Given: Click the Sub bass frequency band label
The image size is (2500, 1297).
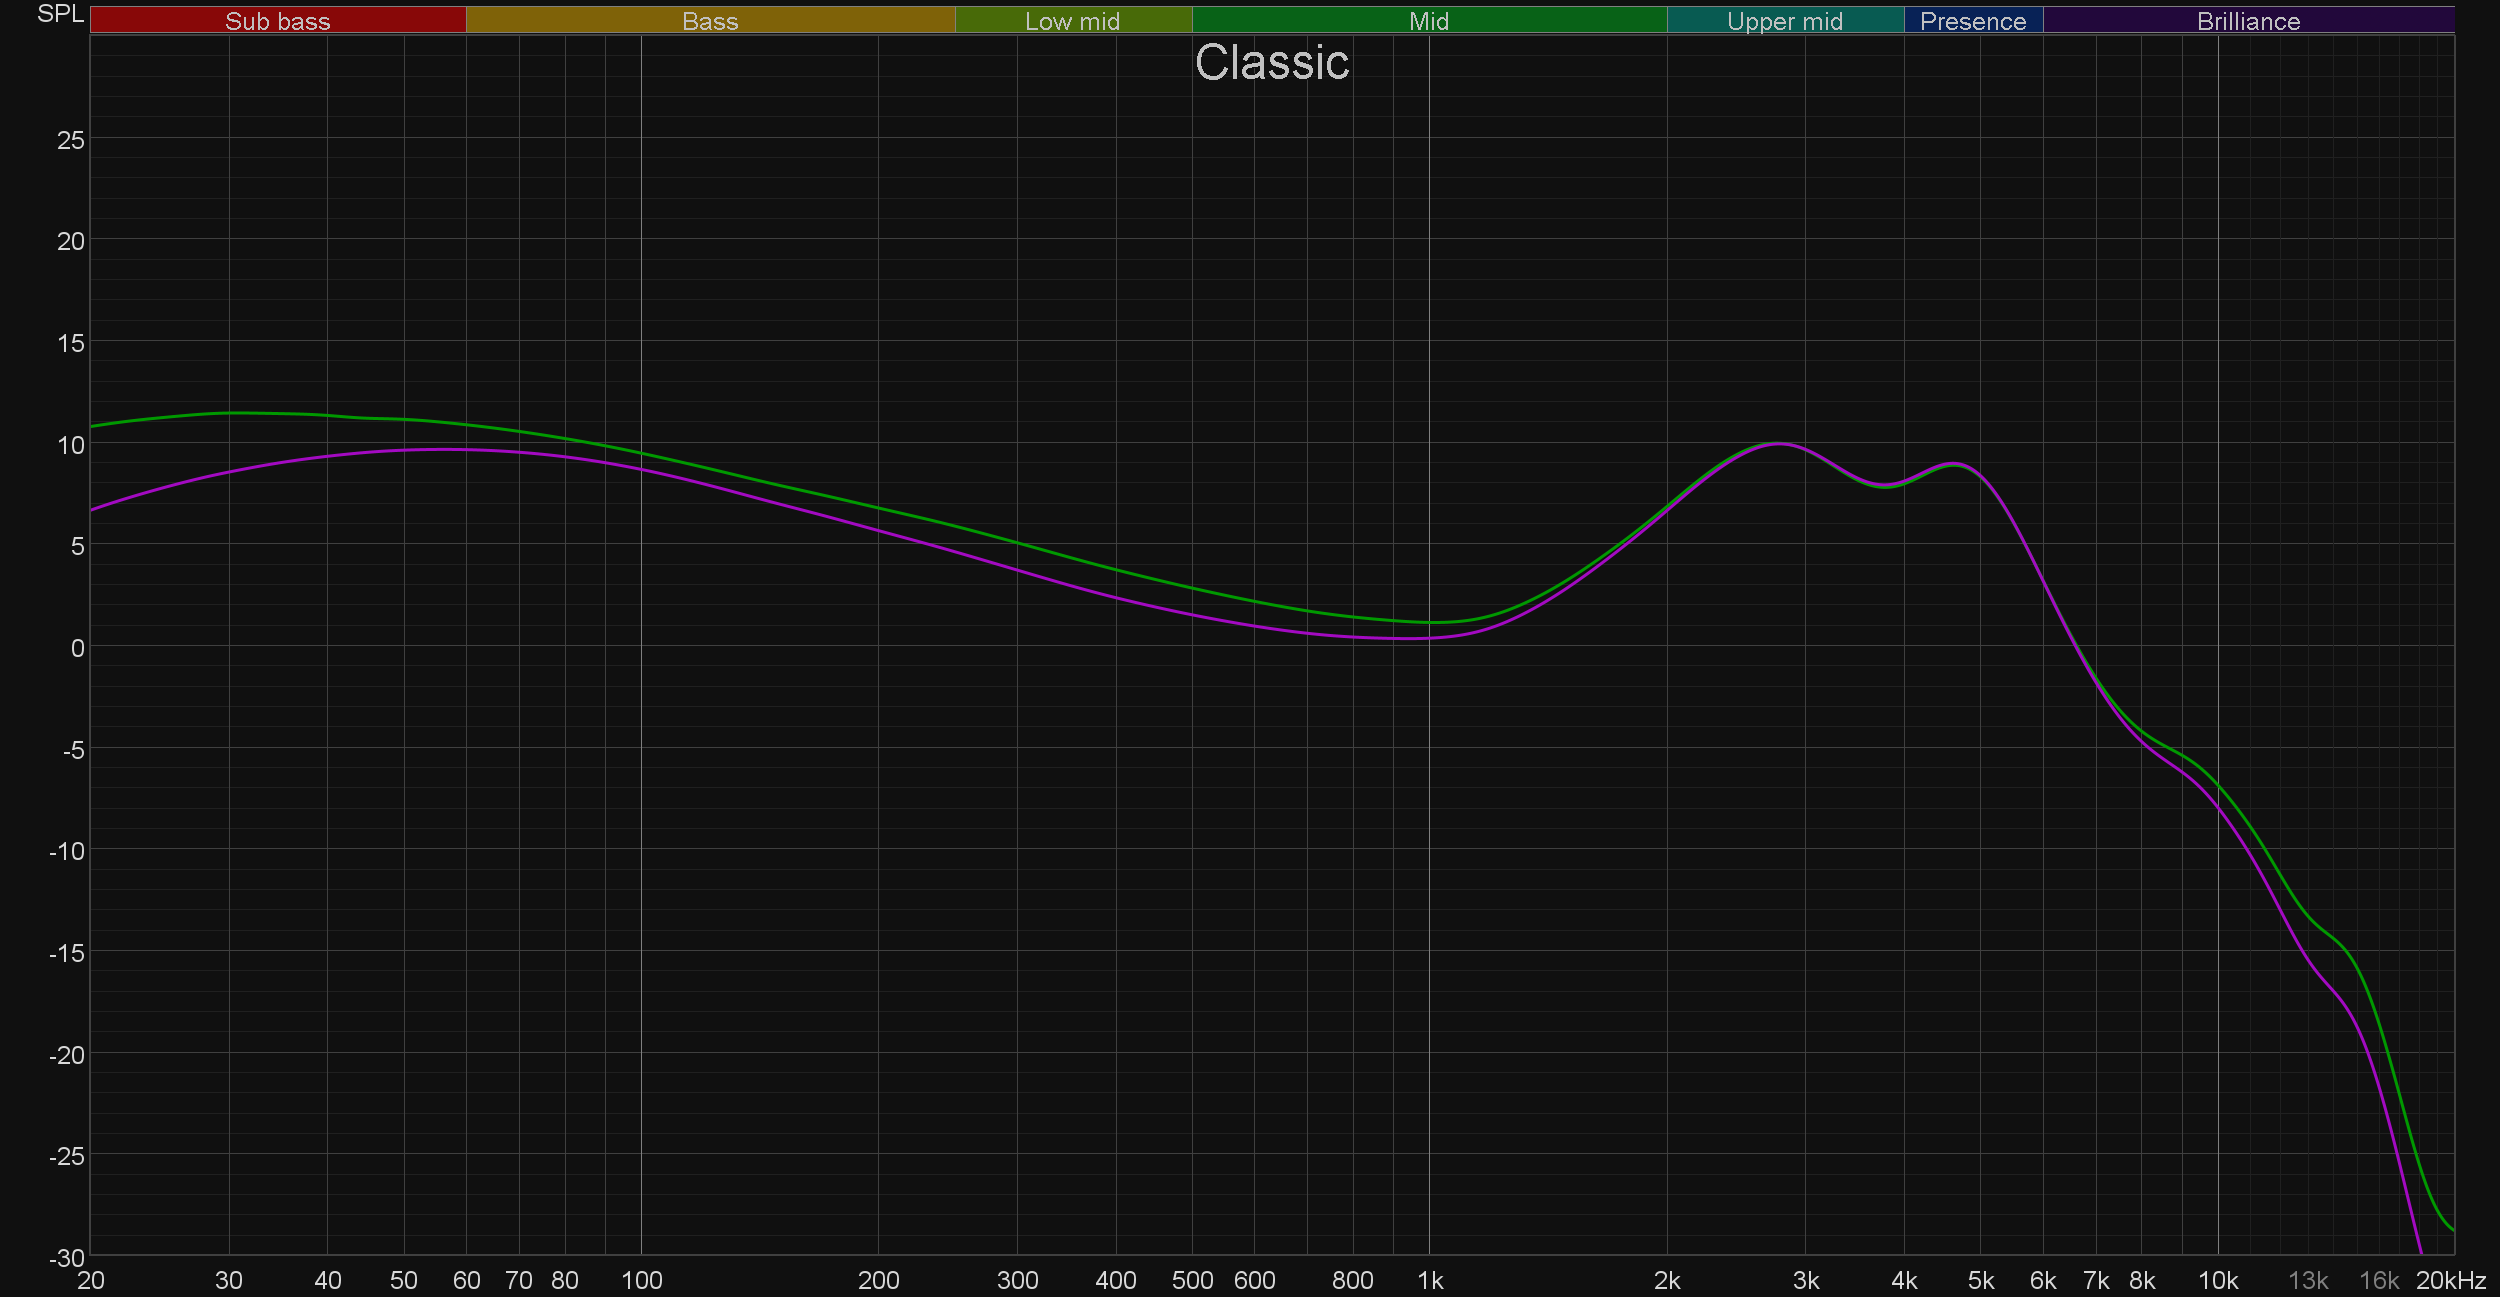Looking at the screenshot, I should coord(277,21).
